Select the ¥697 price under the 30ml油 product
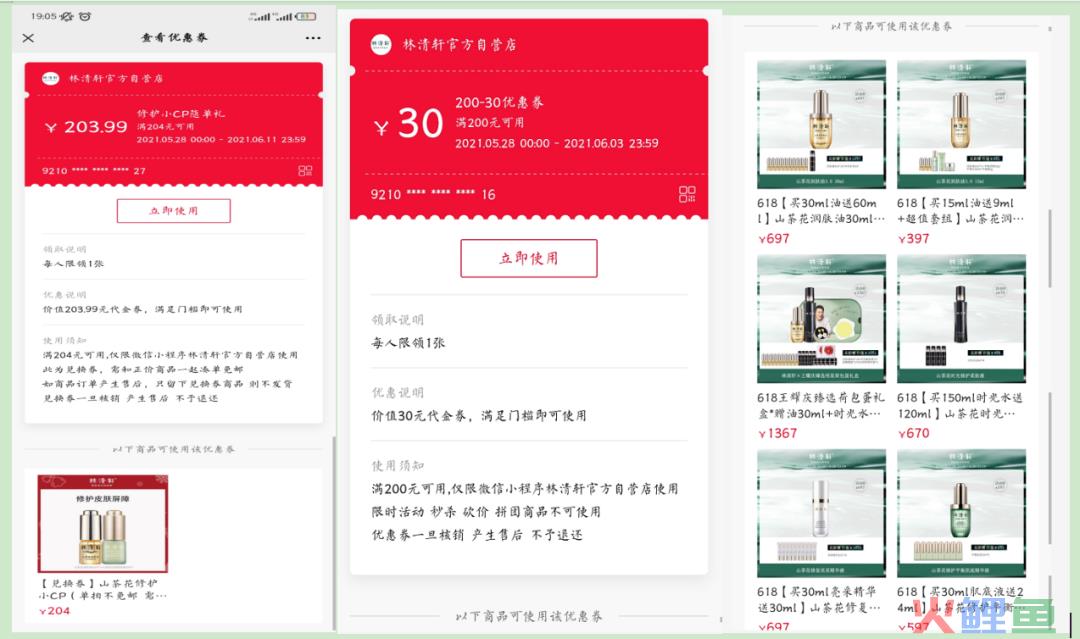The image size is (1080, 639). (773, 239)
